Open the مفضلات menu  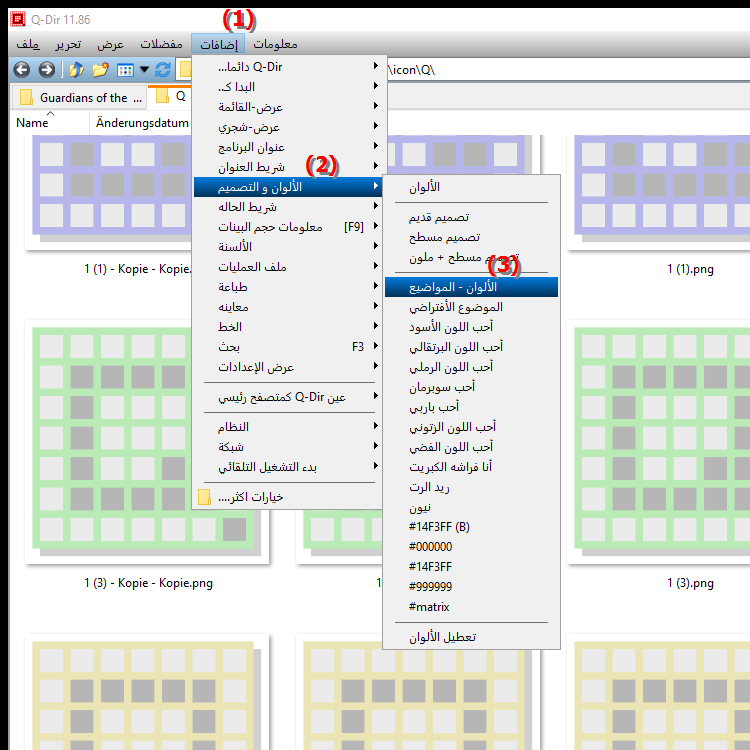click(x=161, y=44)
